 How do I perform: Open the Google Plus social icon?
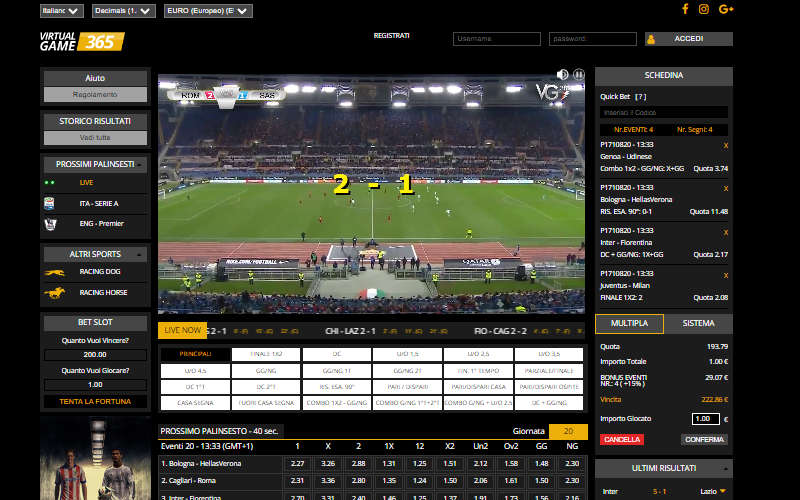click(726, 9)
